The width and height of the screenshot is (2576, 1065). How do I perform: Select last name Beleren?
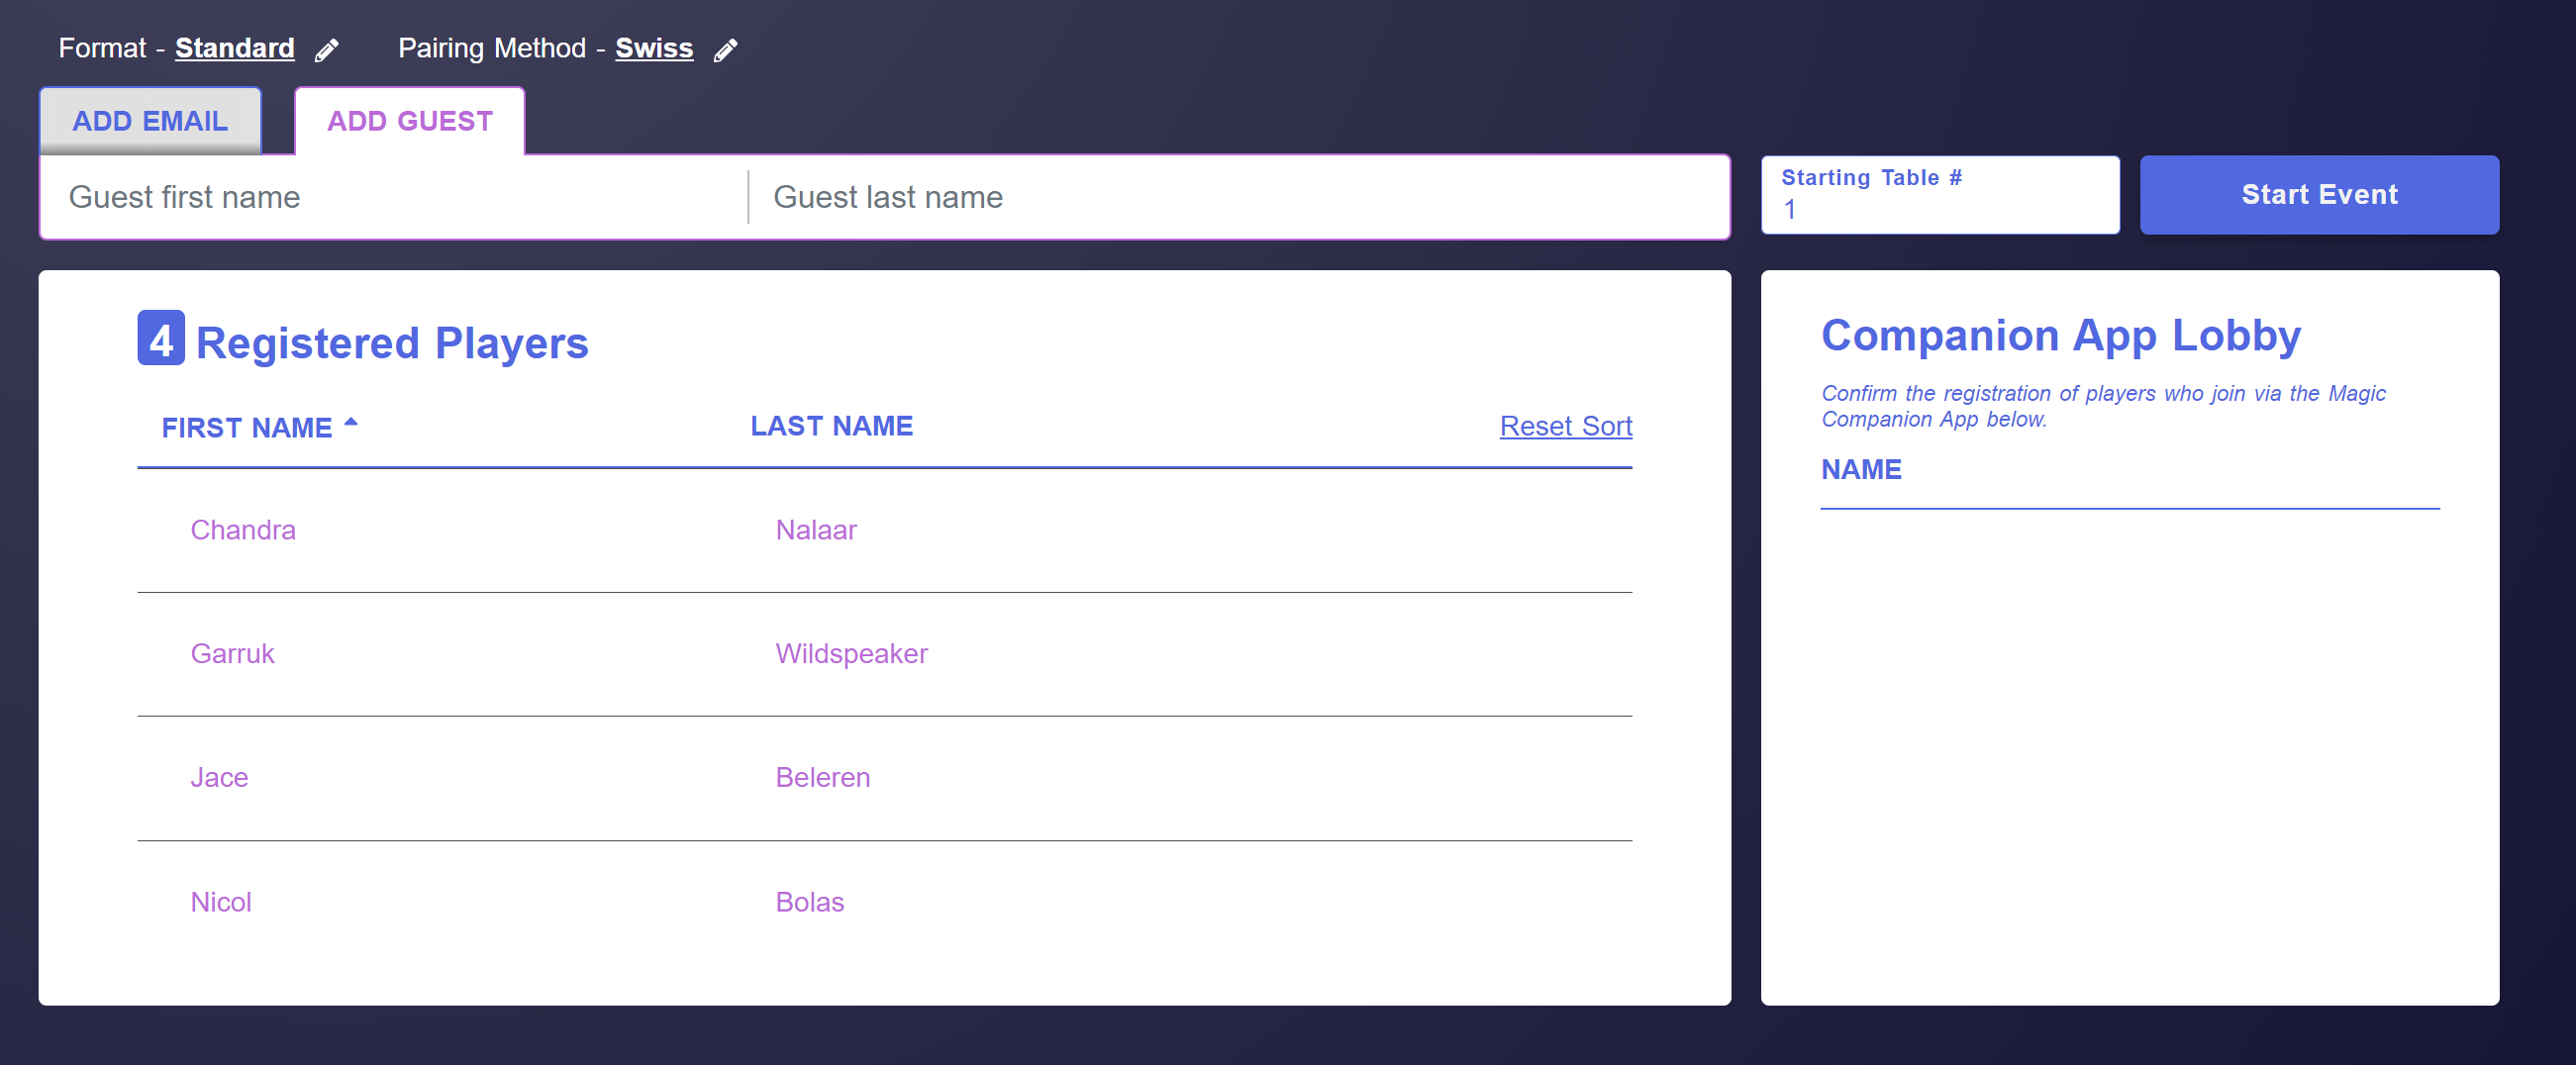[x=823, y=778]
